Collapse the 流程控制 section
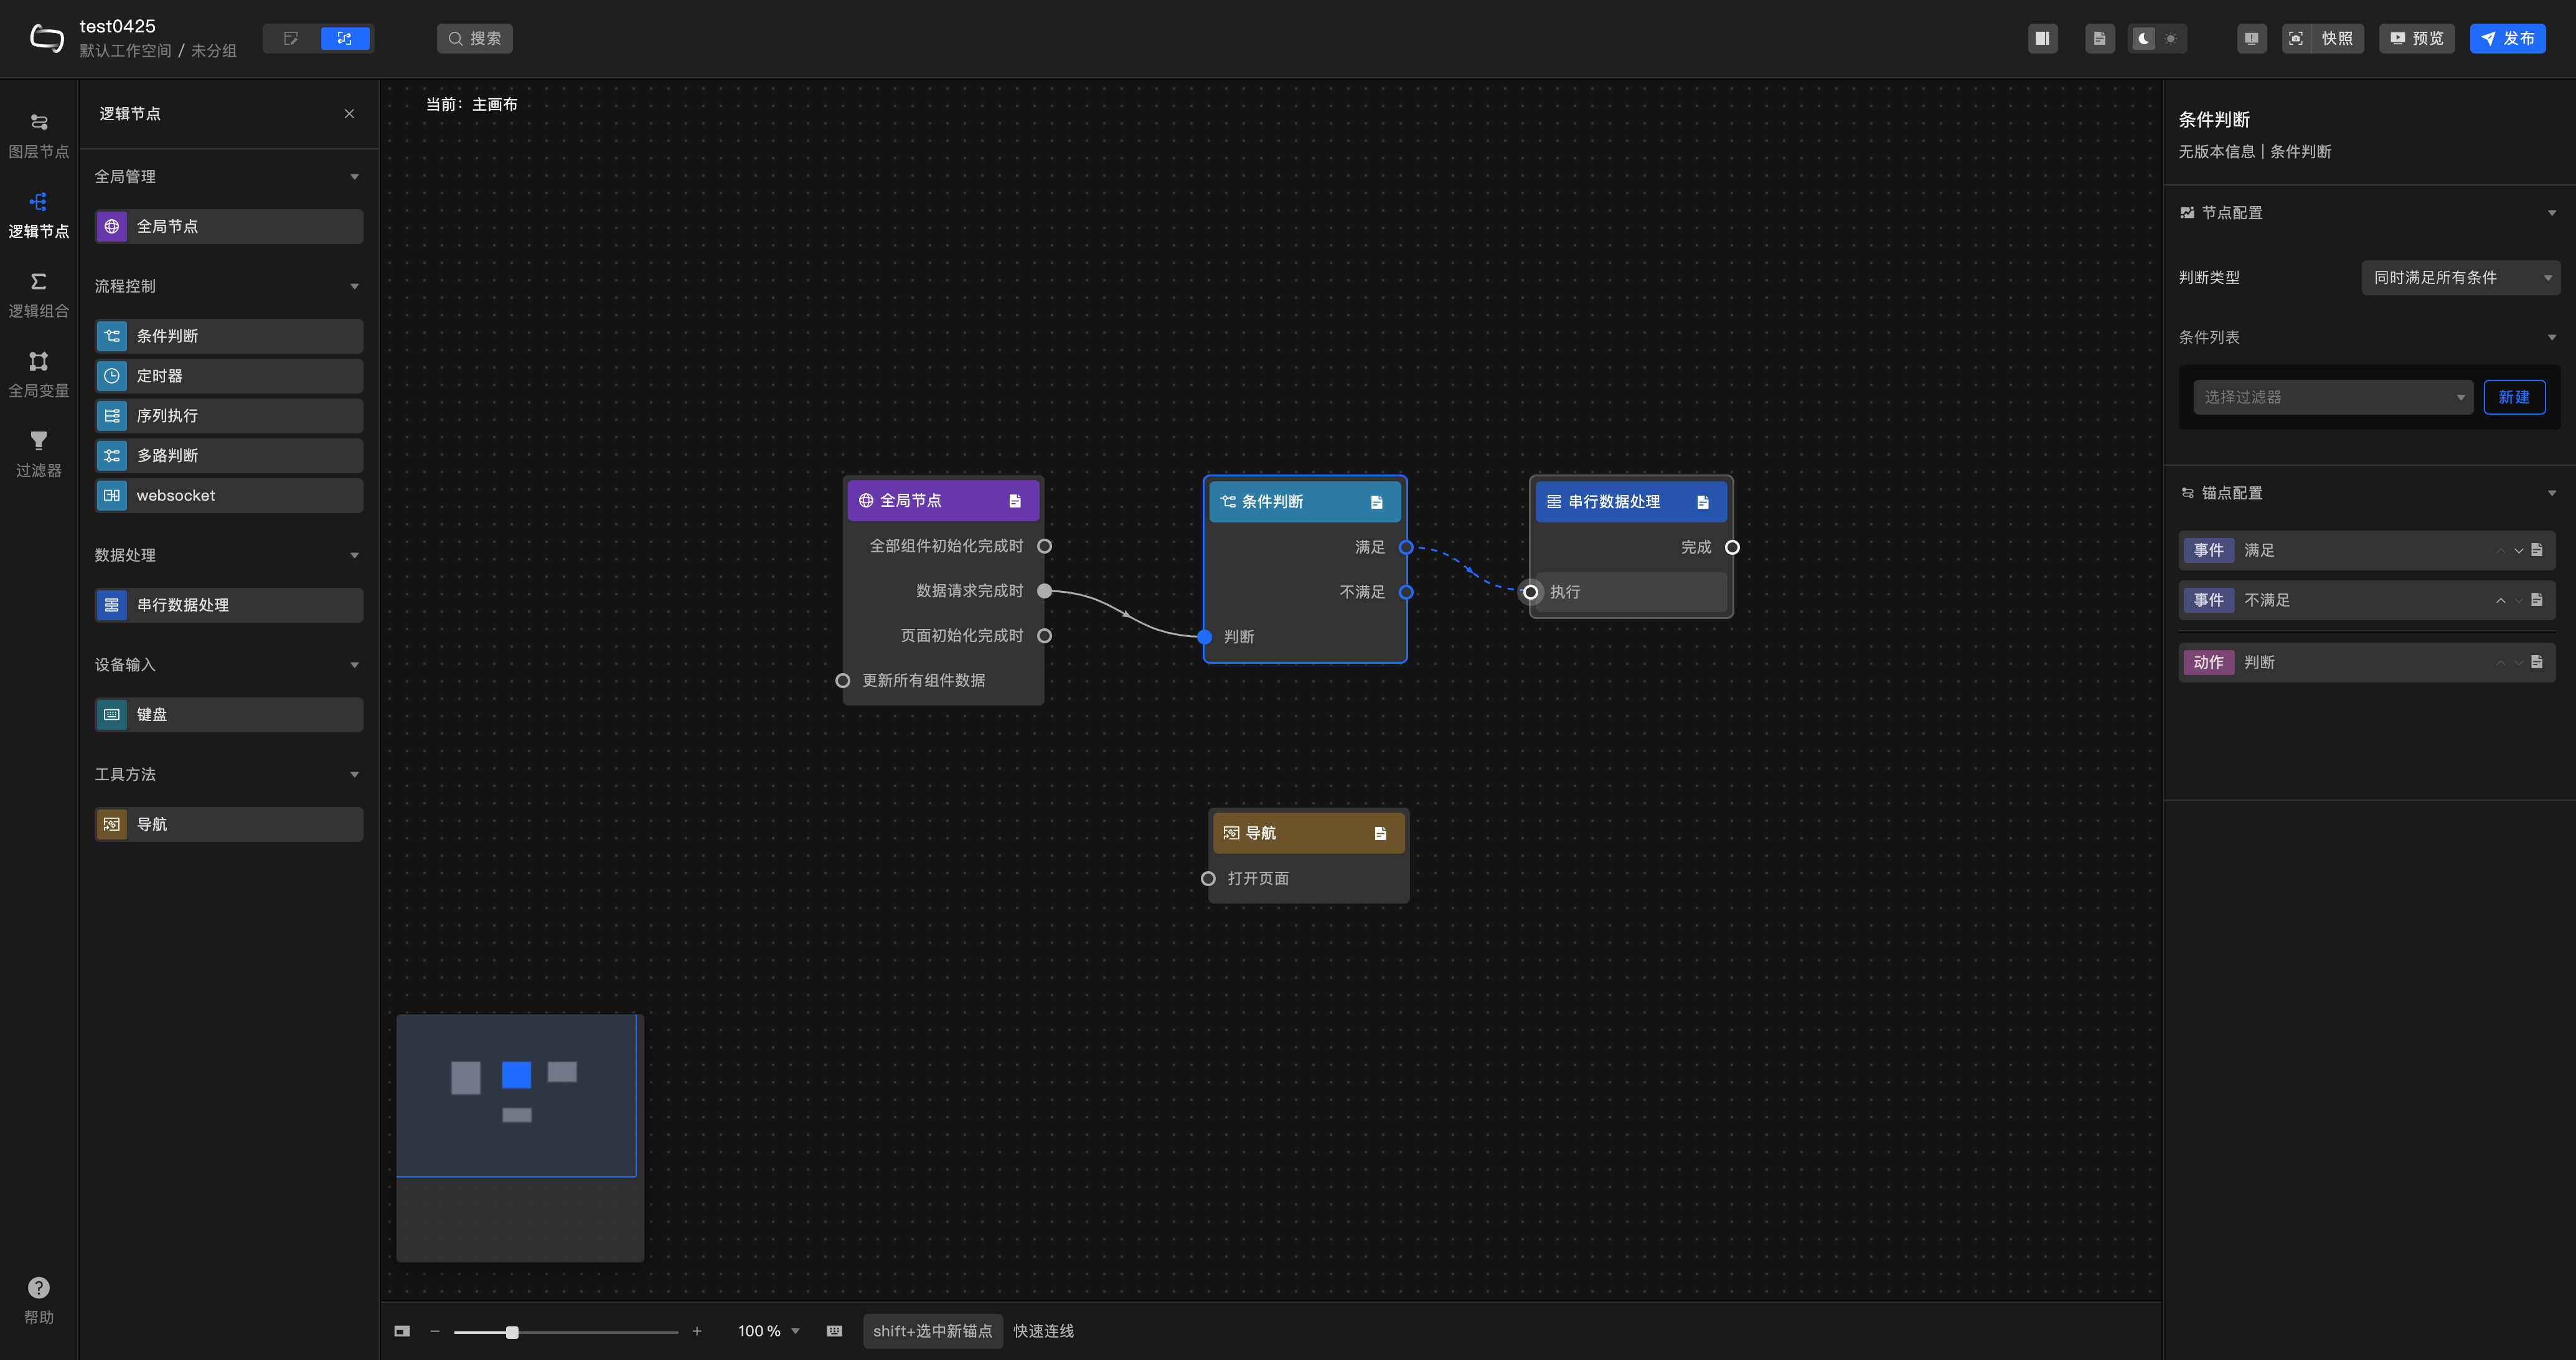 point(354,286)
